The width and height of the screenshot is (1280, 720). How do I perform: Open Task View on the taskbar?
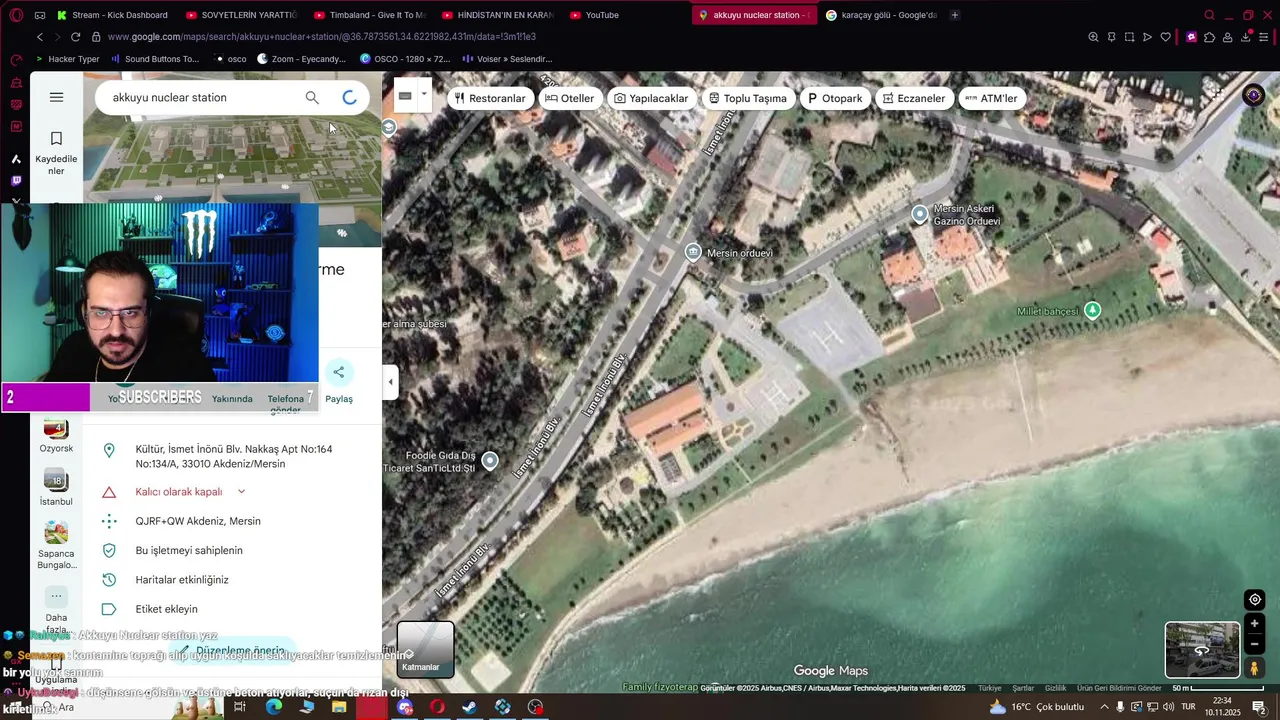tap(240, 707)
